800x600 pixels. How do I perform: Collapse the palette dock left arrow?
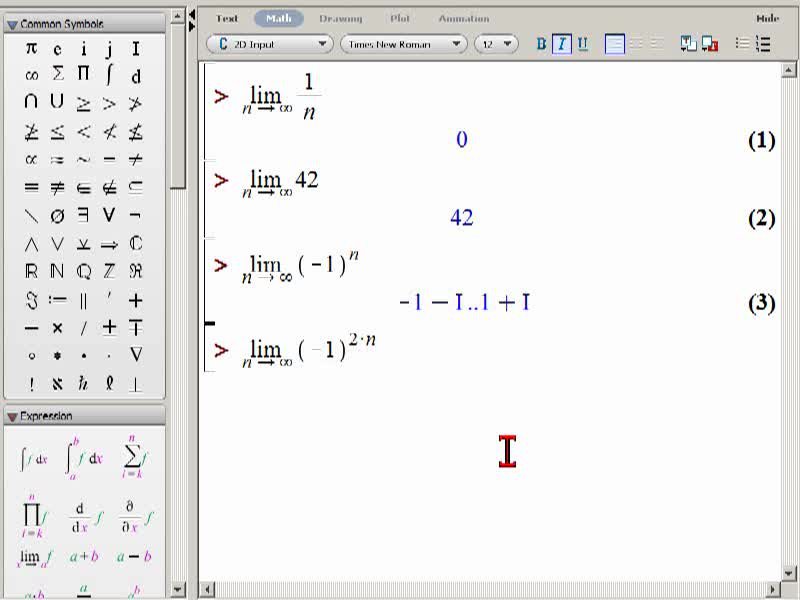coord(192,14)
